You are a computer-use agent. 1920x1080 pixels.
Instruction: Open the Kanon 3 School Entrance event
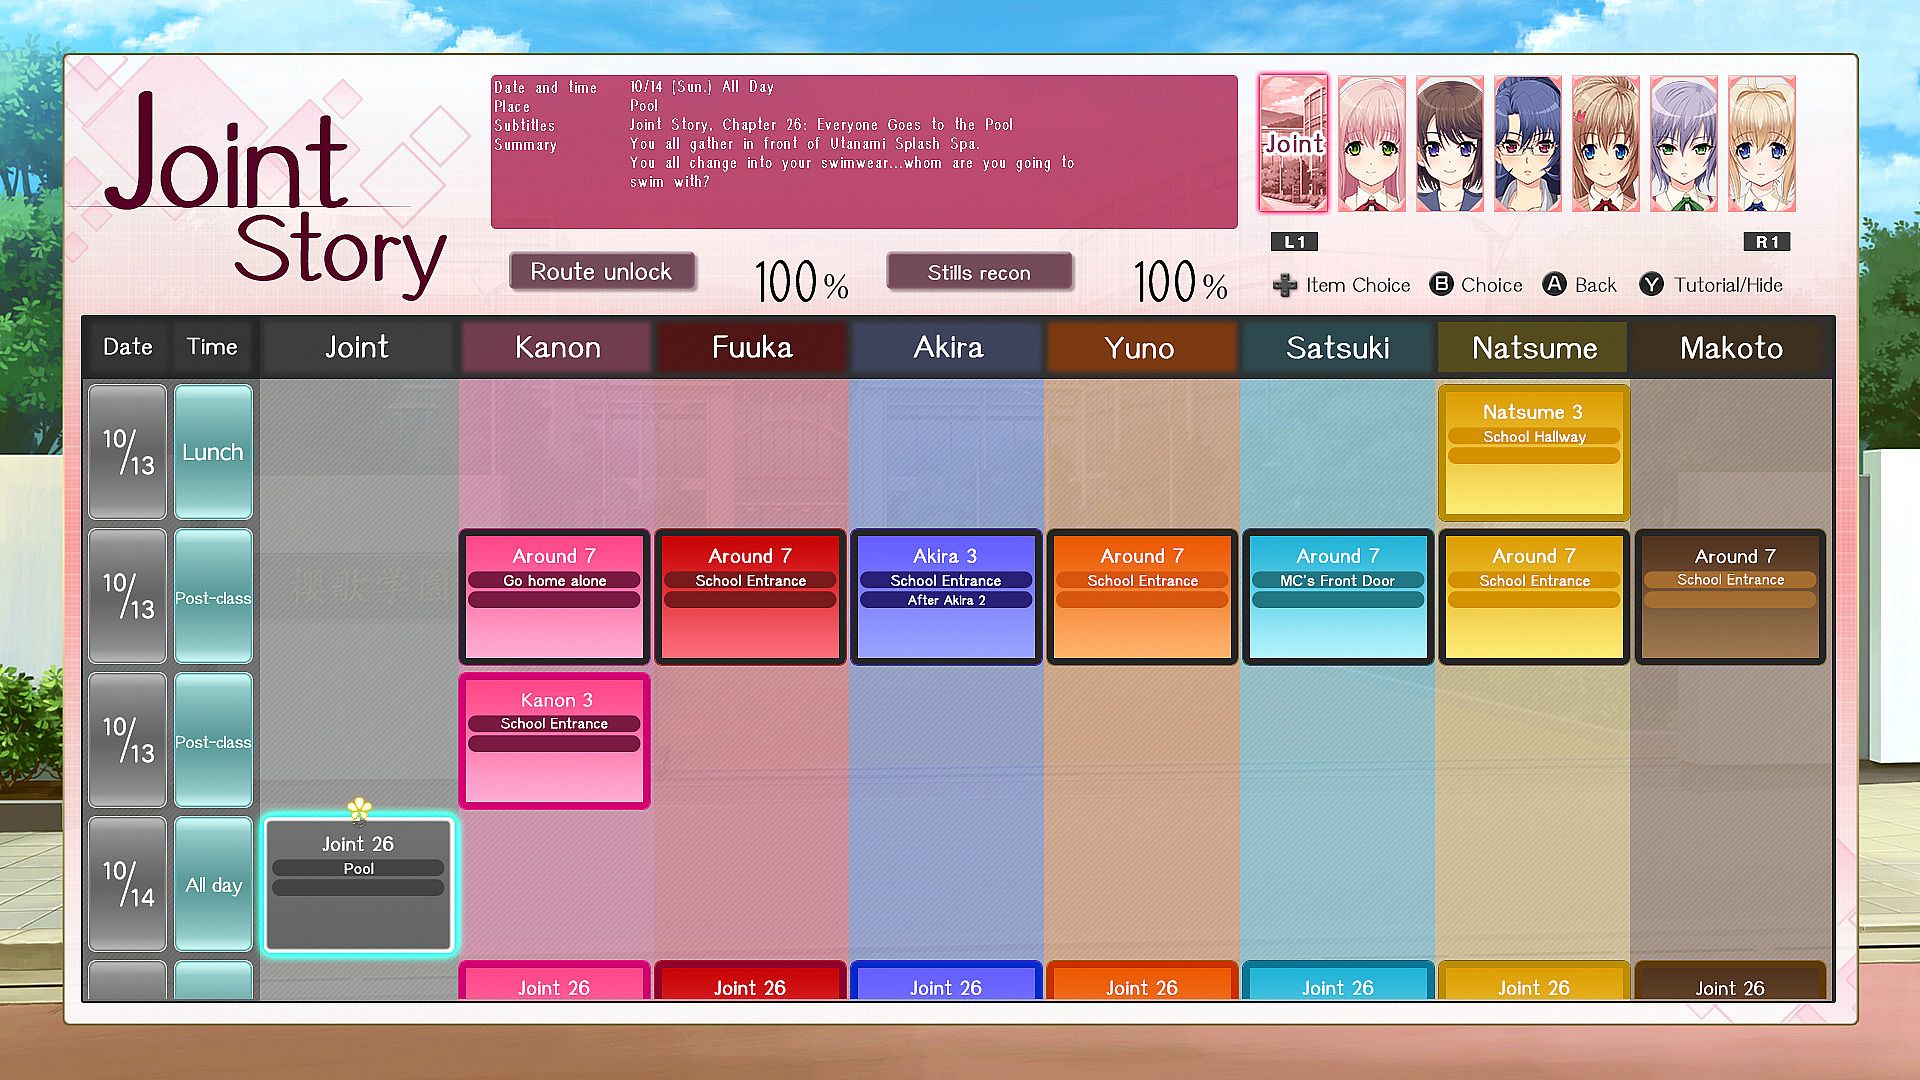pos(554,741)
